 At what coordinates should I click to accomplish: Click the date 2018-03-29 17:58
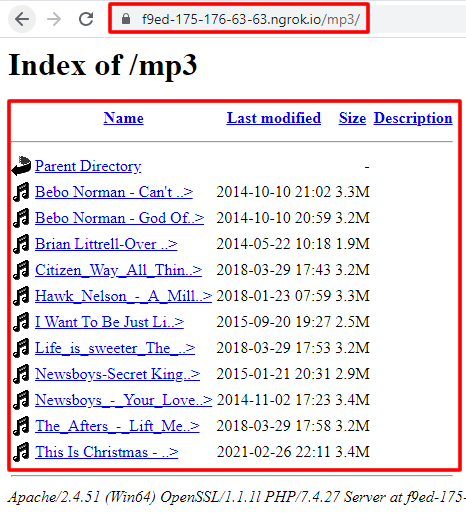tap(274, 426)
